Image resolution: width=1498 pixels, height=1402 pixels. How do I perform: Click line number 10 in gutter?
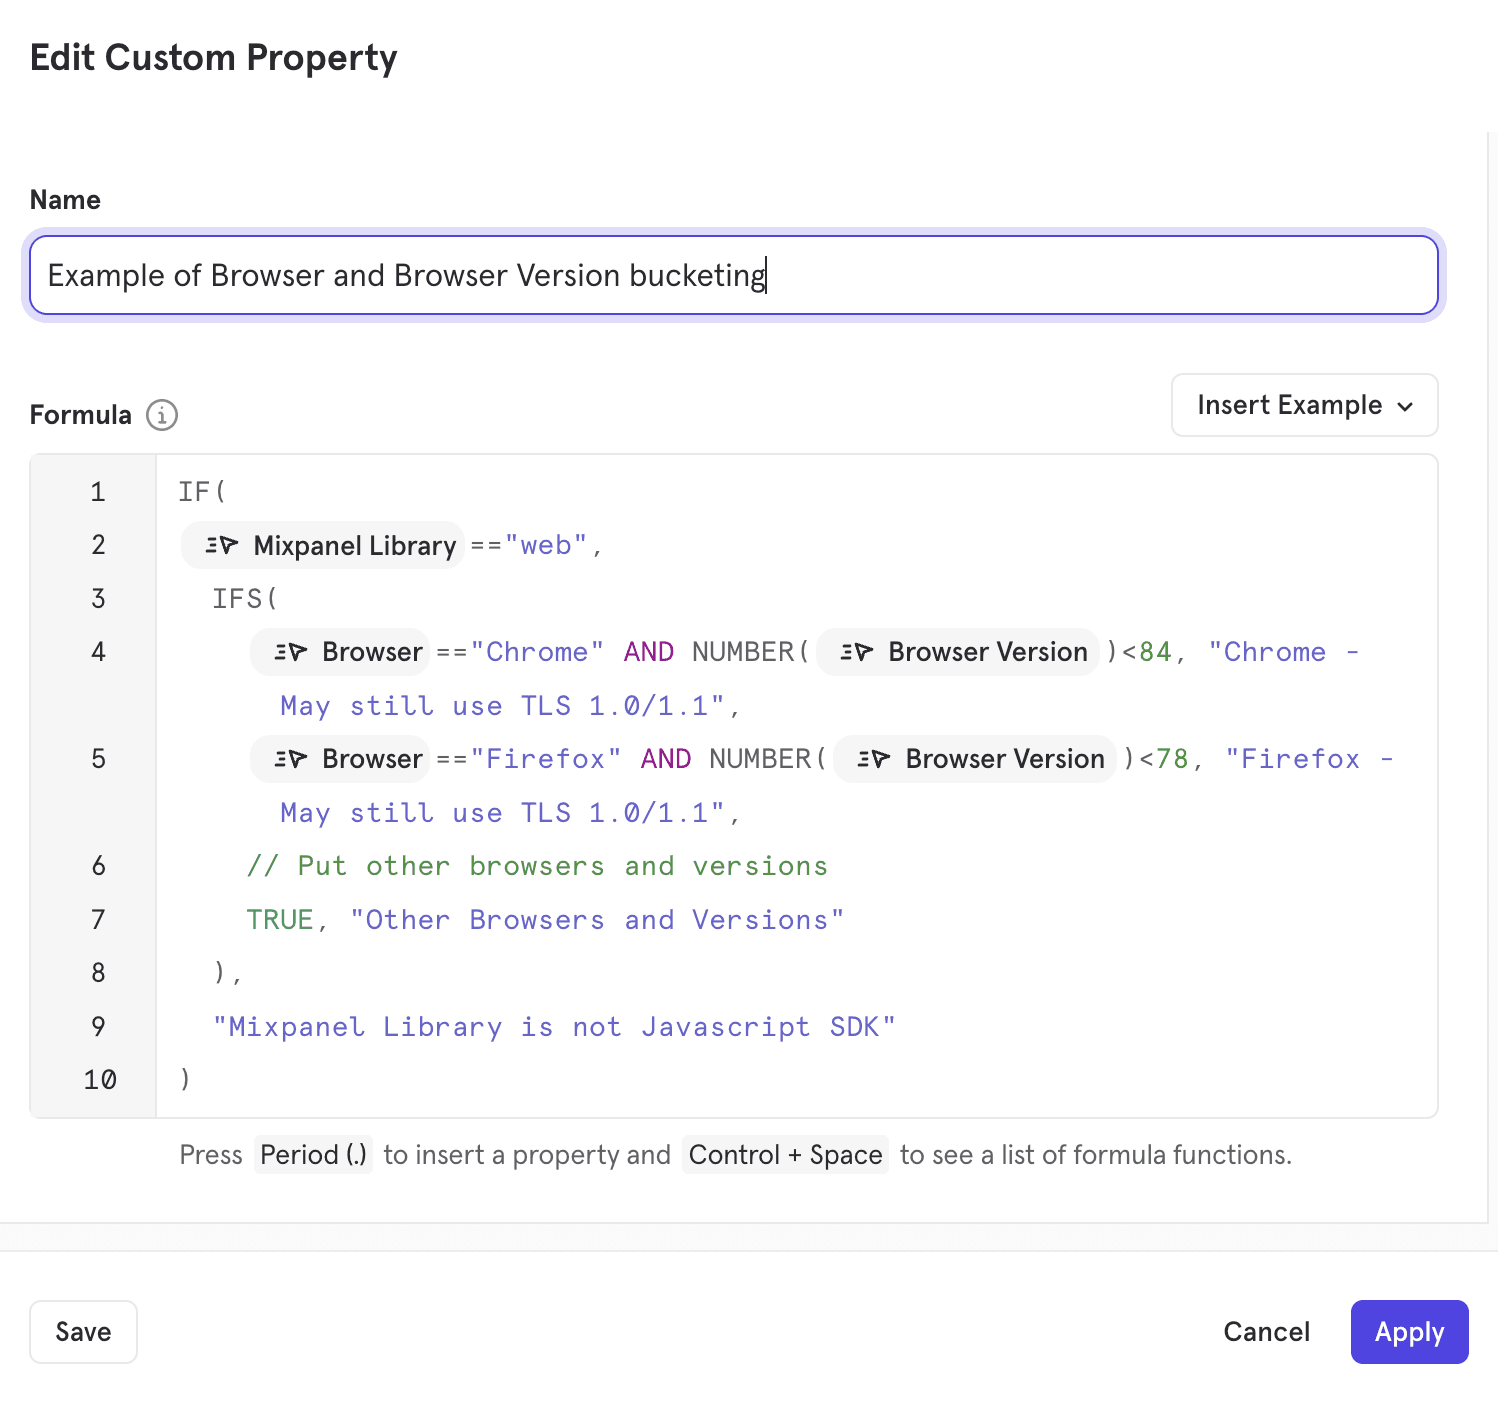point(99,1080)
